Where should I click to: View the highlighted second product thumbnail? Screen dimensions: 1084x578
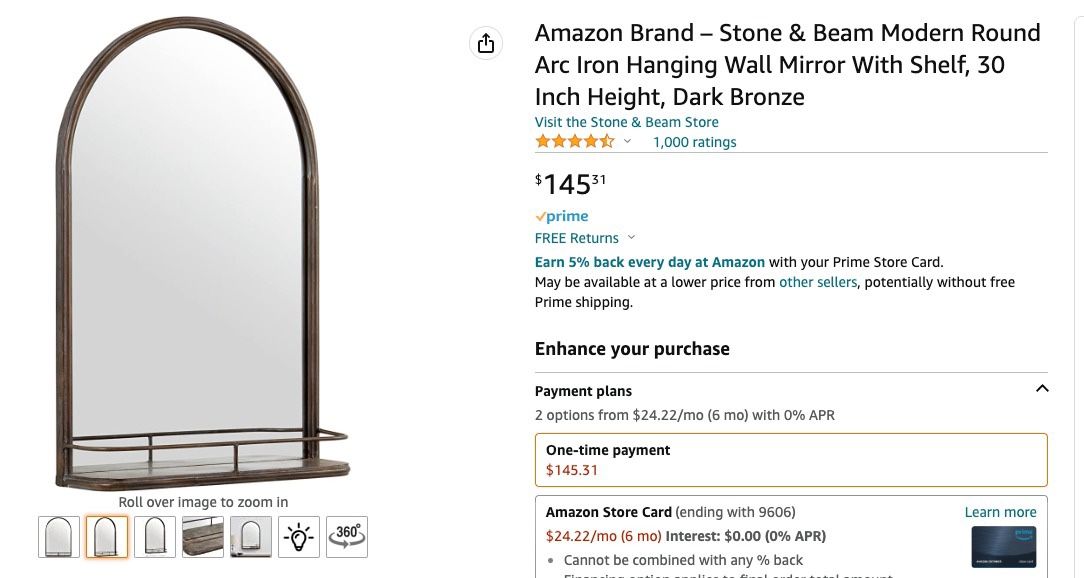[106, 537]
